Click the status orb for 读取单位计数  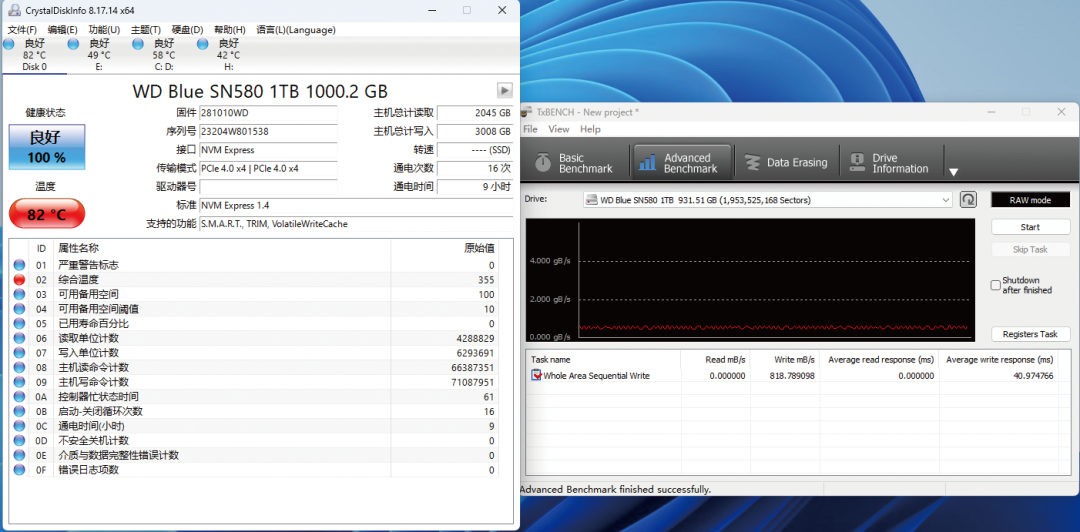click(19, 338)
